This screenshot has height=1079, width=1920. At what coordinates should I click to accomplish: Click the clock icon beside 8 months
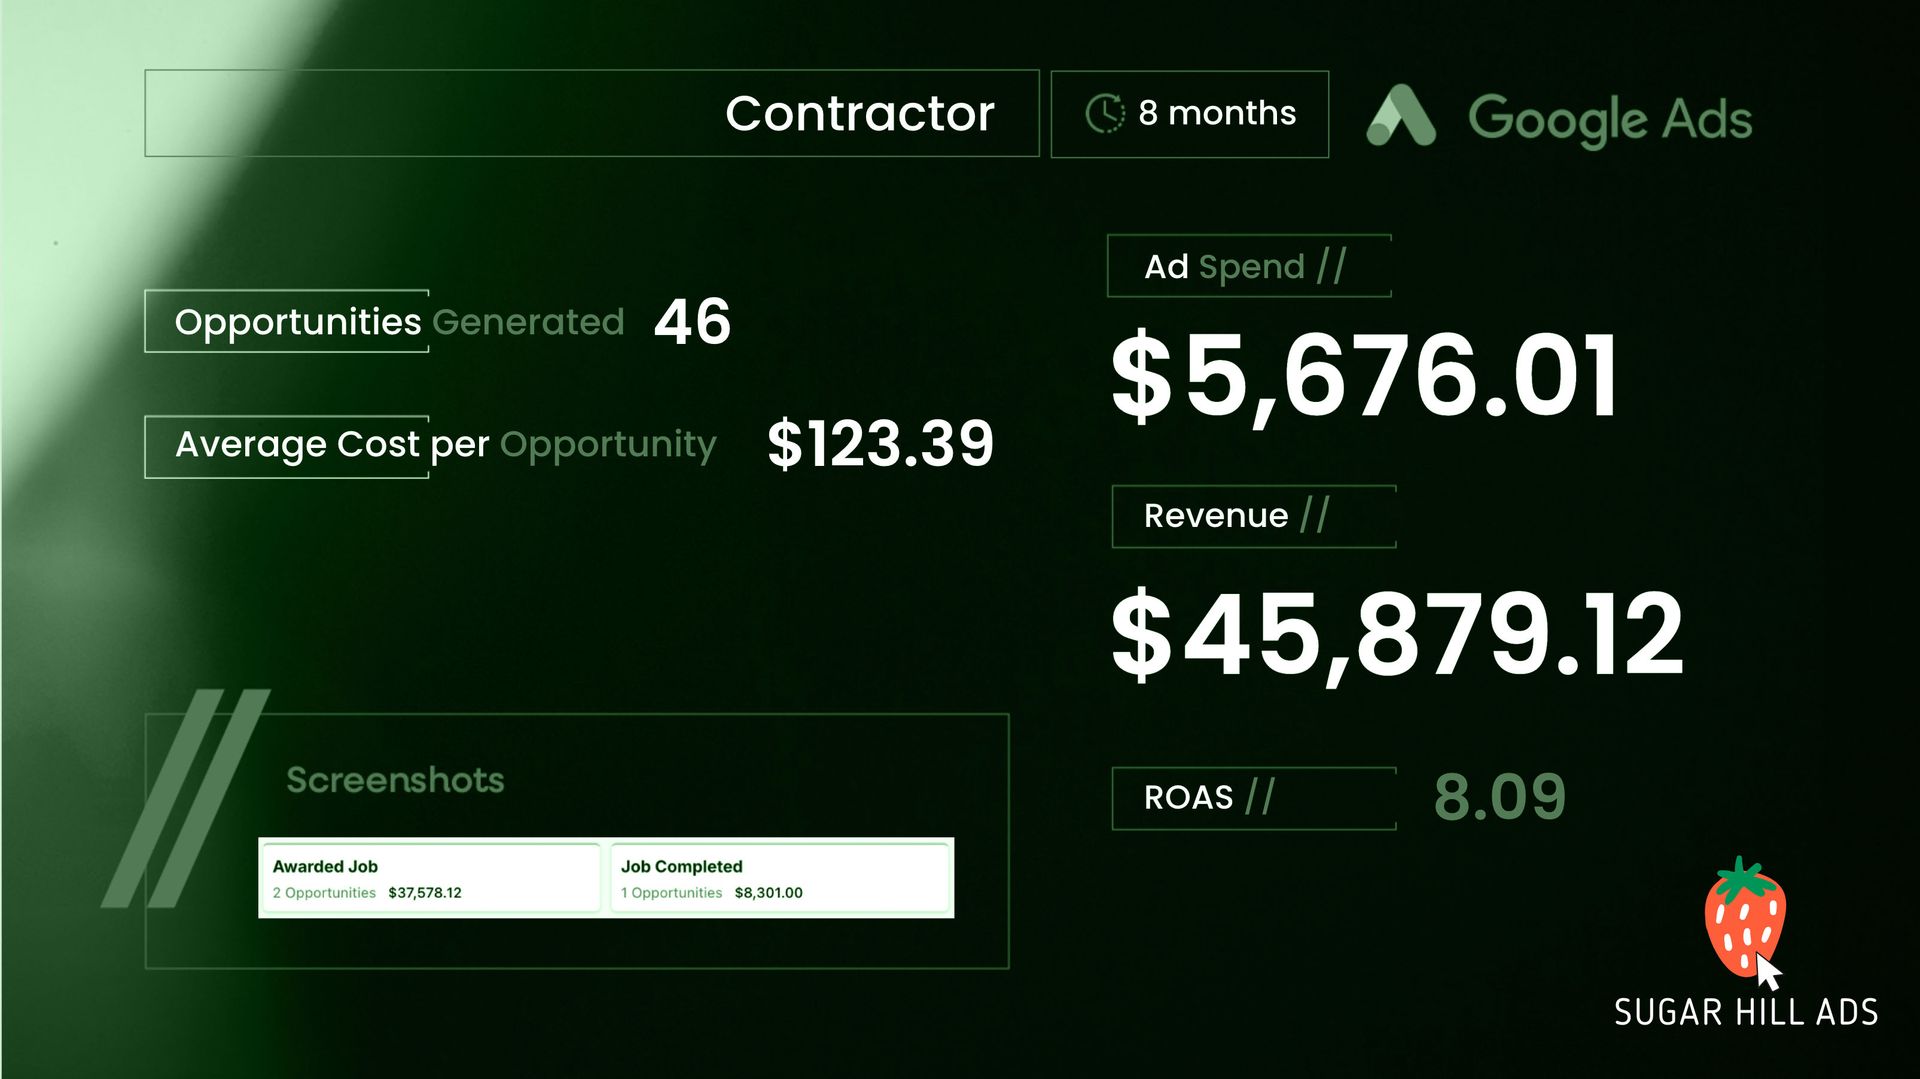1105,113
